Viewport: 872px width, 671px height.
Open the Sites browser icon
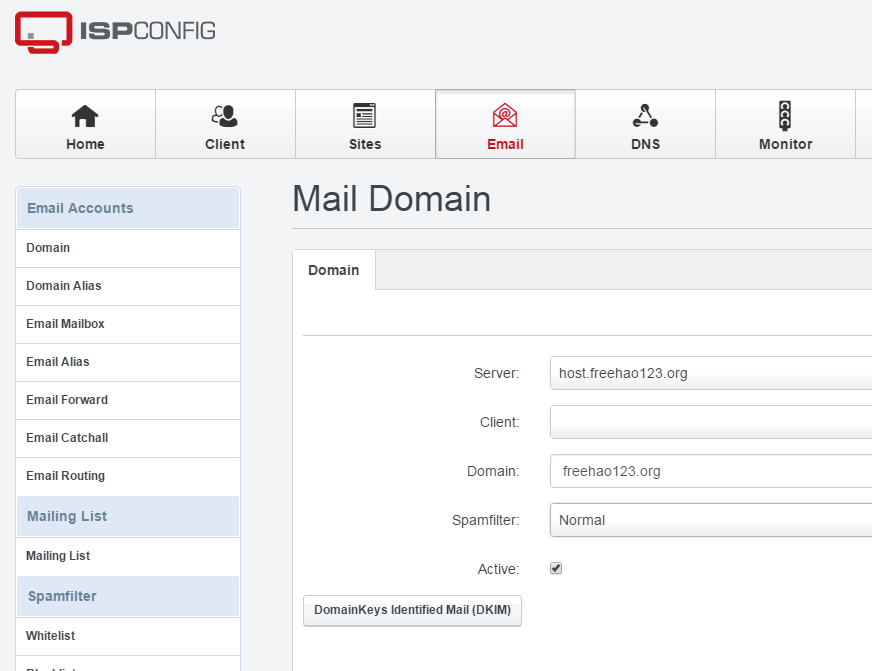(365, 116)
